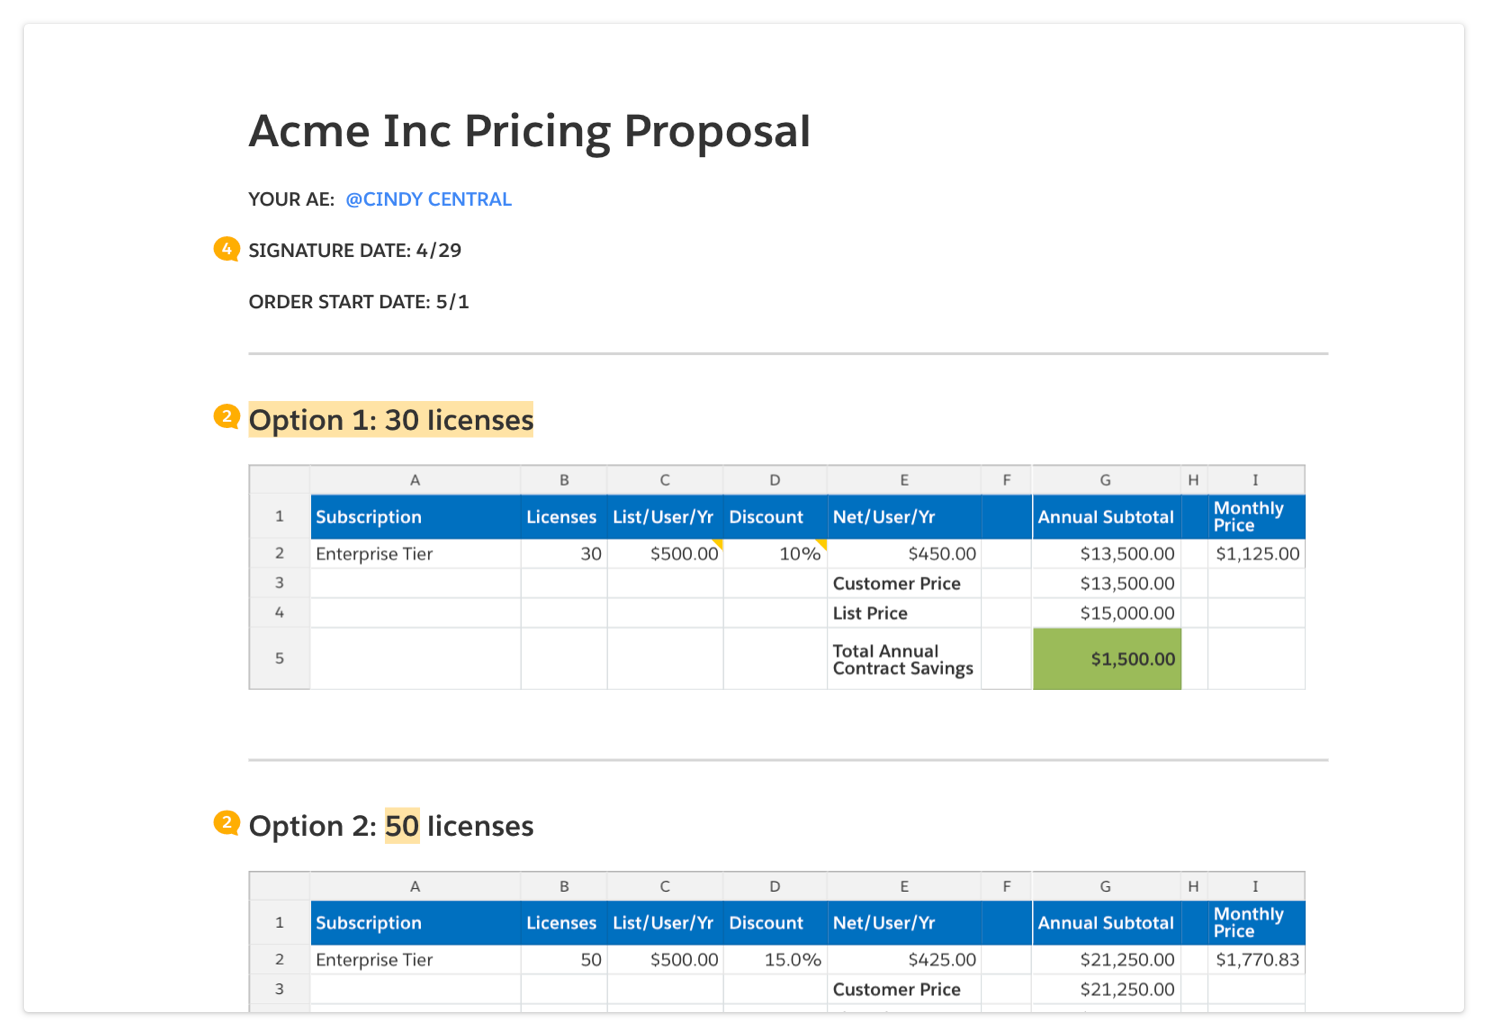Open comment bubble next to Option 1 heading
The height and width of the screenshot is (1036, 1488).
click(x=226, y=417)
